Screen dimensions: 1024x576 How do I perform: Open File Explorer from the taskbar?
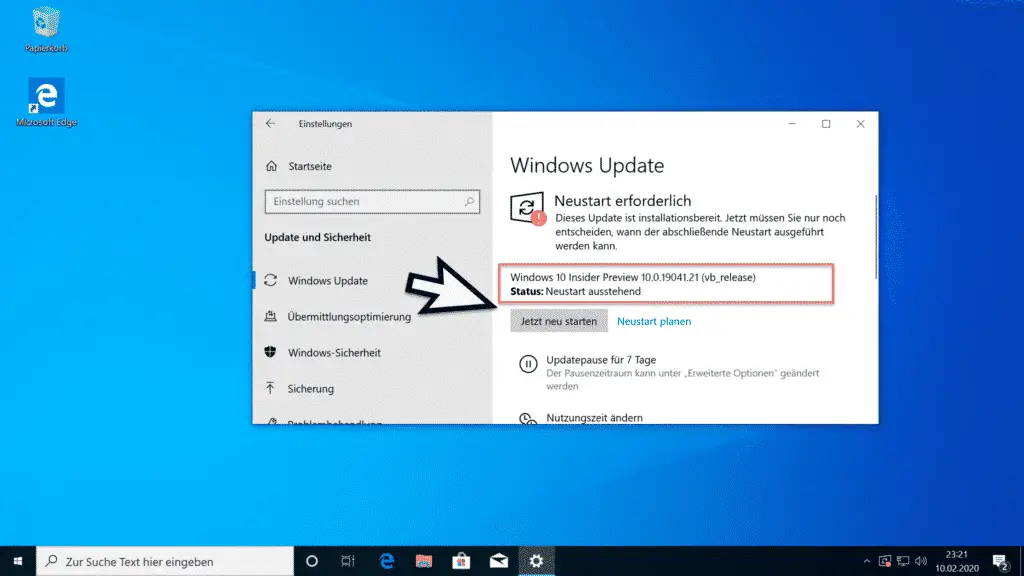click(424, 562)
